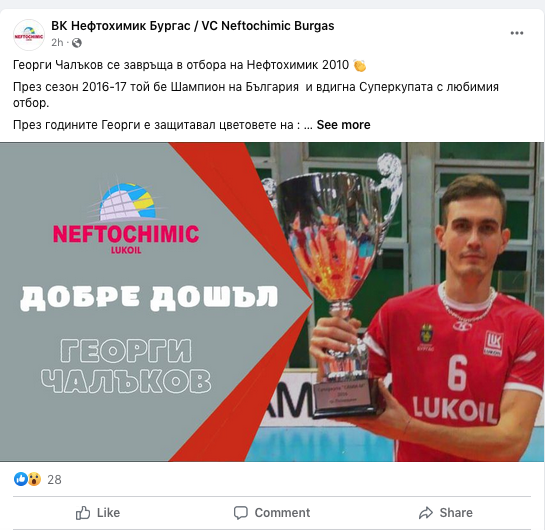Expand post text with See more
The image size is (545, 530).
[x=343, y=125]
